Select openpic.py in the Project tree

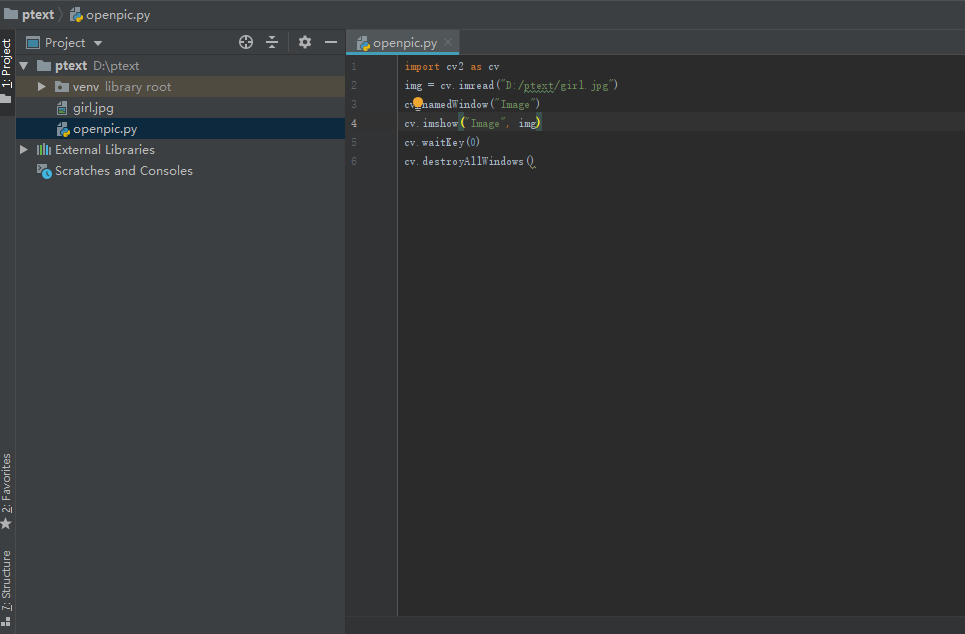pyautogui.click(x=103, y=128)
